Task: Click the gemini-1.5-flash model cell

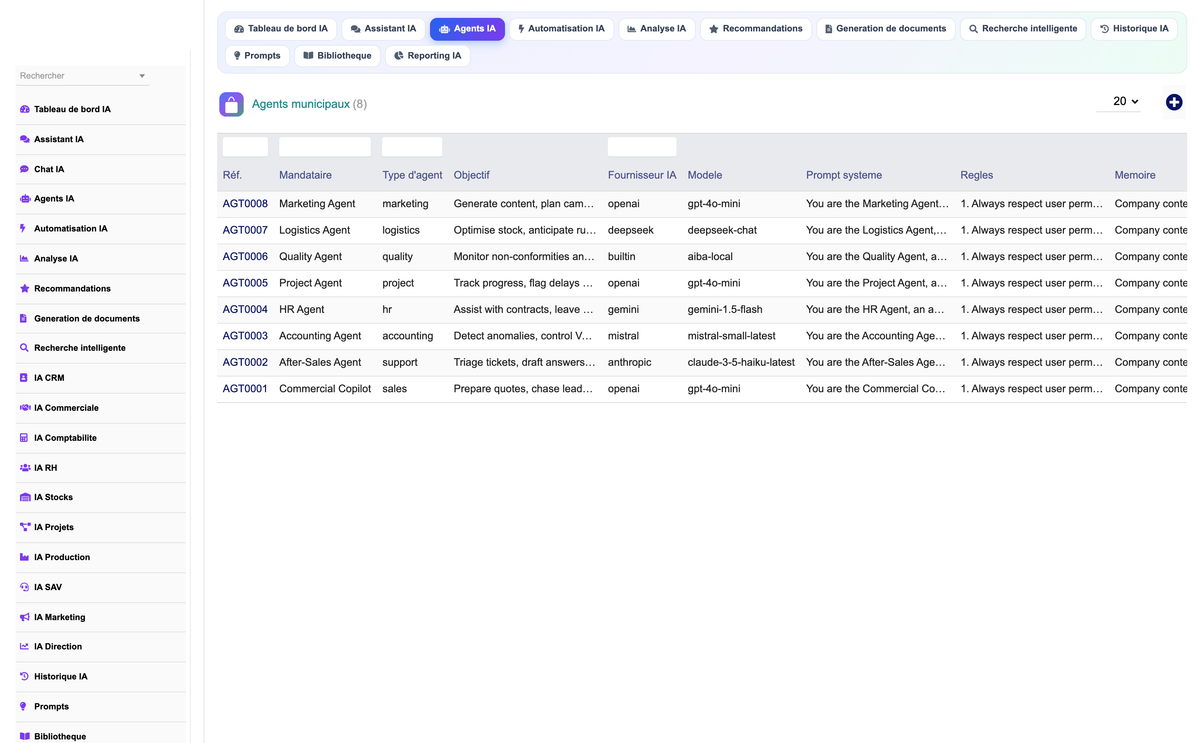Action: coord(725,310)
